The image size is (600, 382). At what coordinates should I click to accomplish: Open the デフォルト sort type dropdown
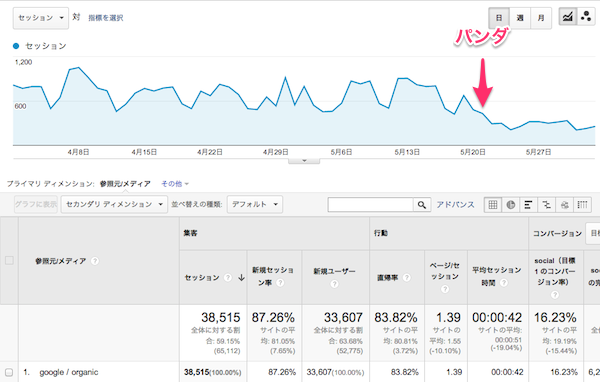255,204
